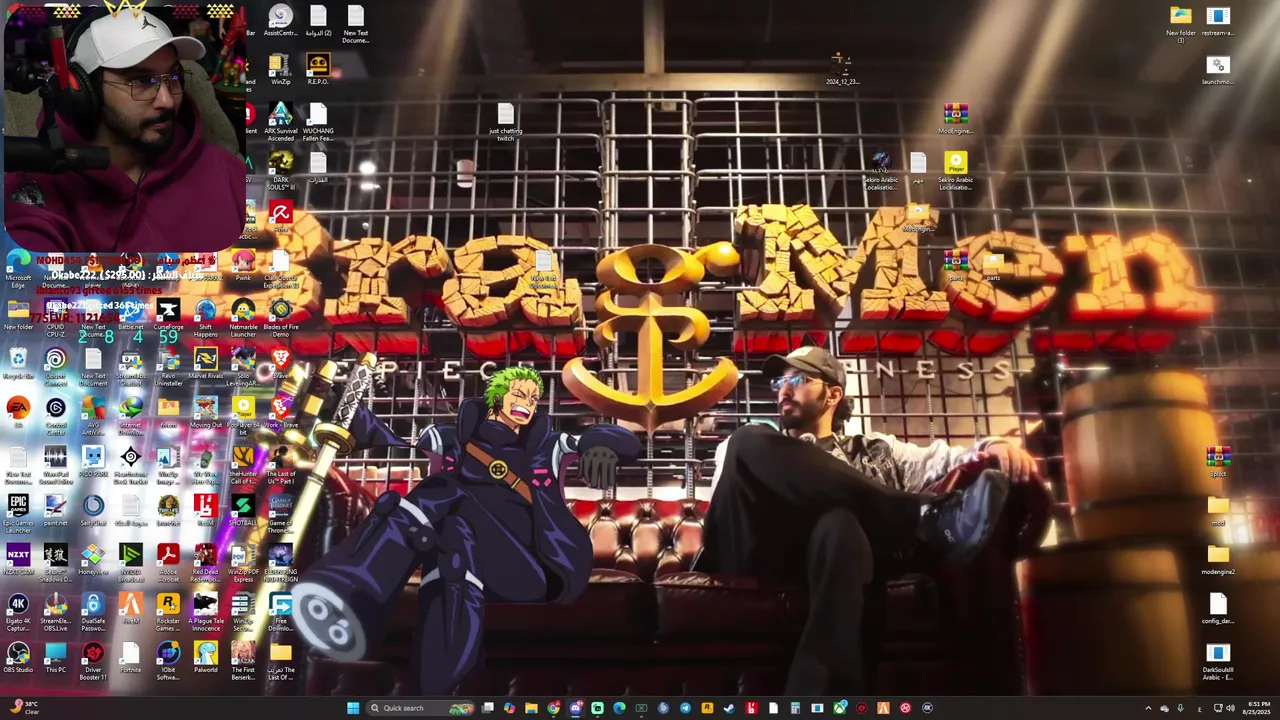
Task: Open WavePad Sound Editor desktop icon
Action: [x=56, y=462]
